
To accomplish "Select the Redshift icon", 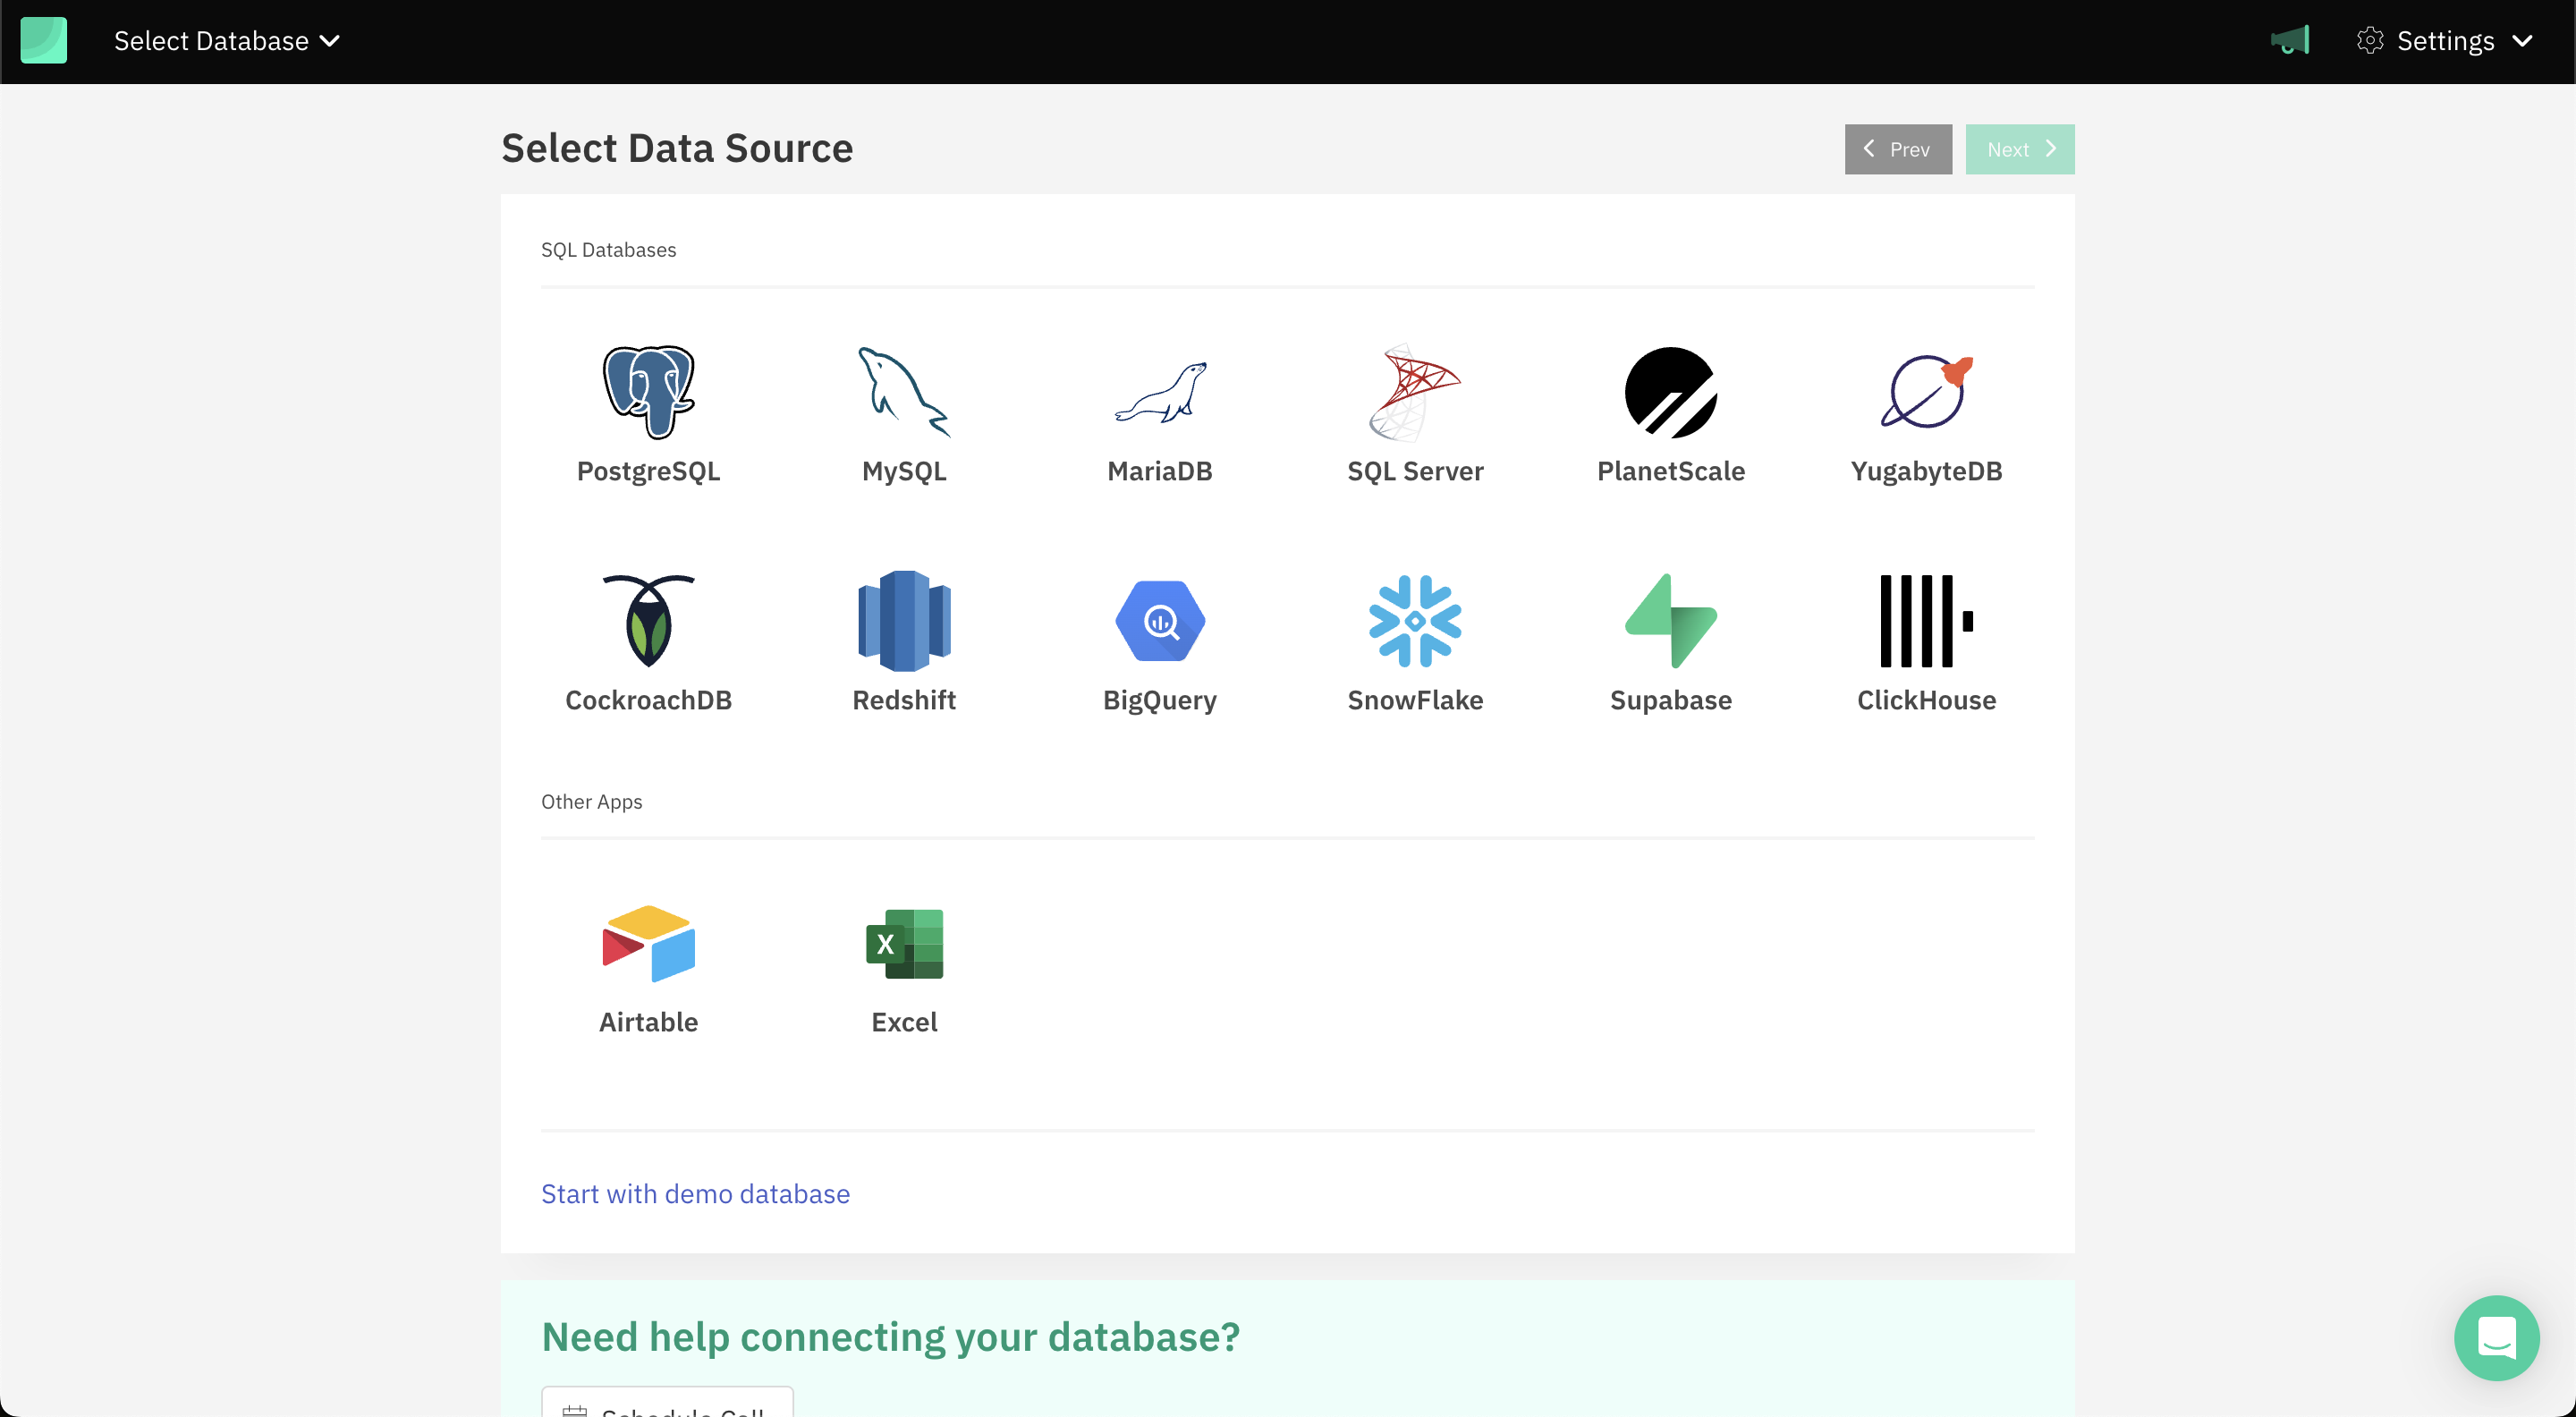I will 904,621.
